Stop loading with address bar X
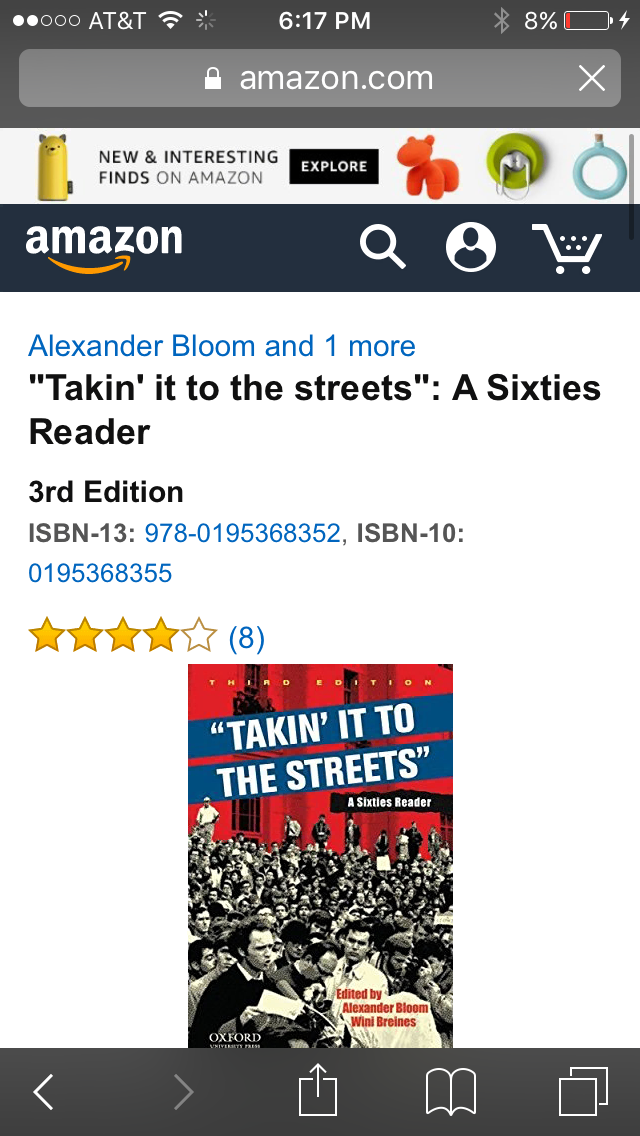The height and width of the screenshot is (1136, 640). click(592, 78)
